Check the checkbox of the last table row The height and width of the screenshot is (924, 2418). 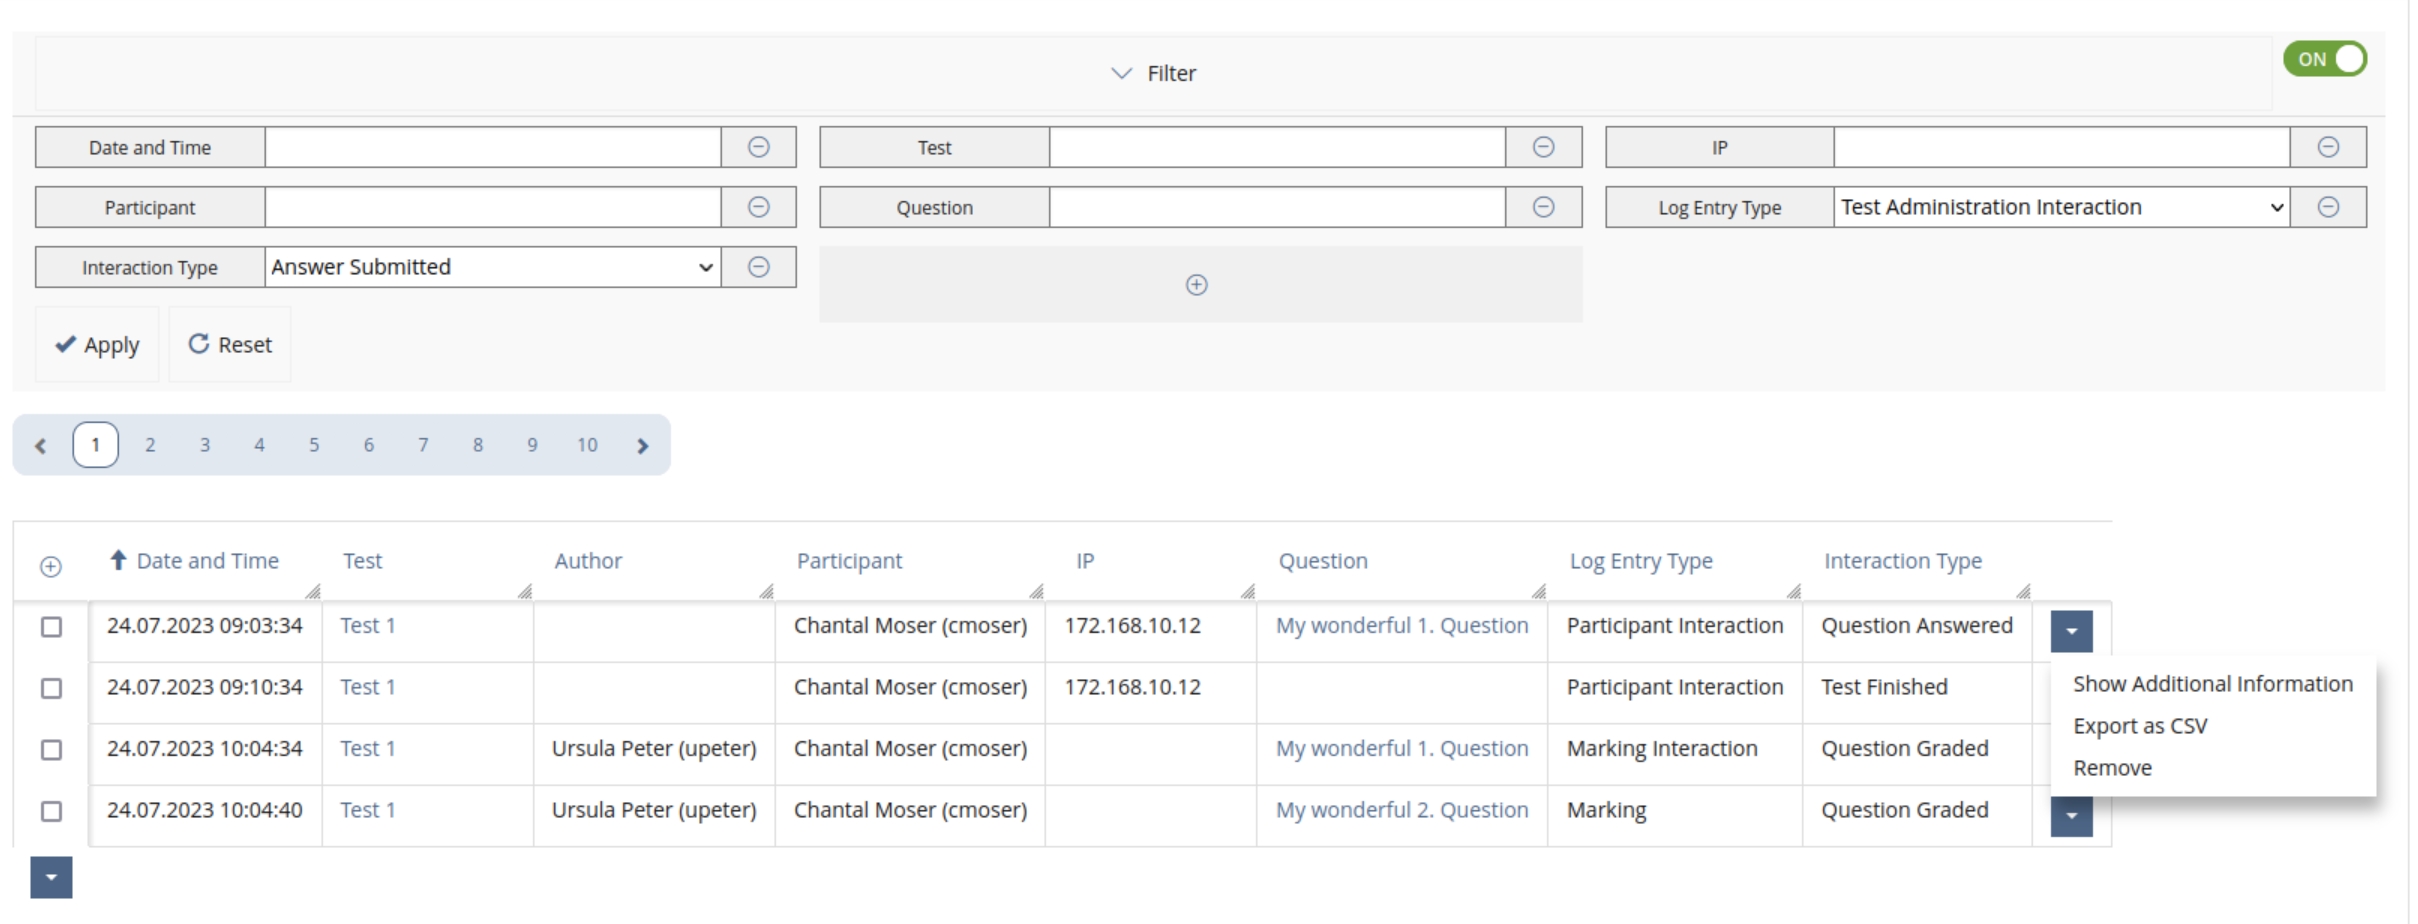(51, 812)
